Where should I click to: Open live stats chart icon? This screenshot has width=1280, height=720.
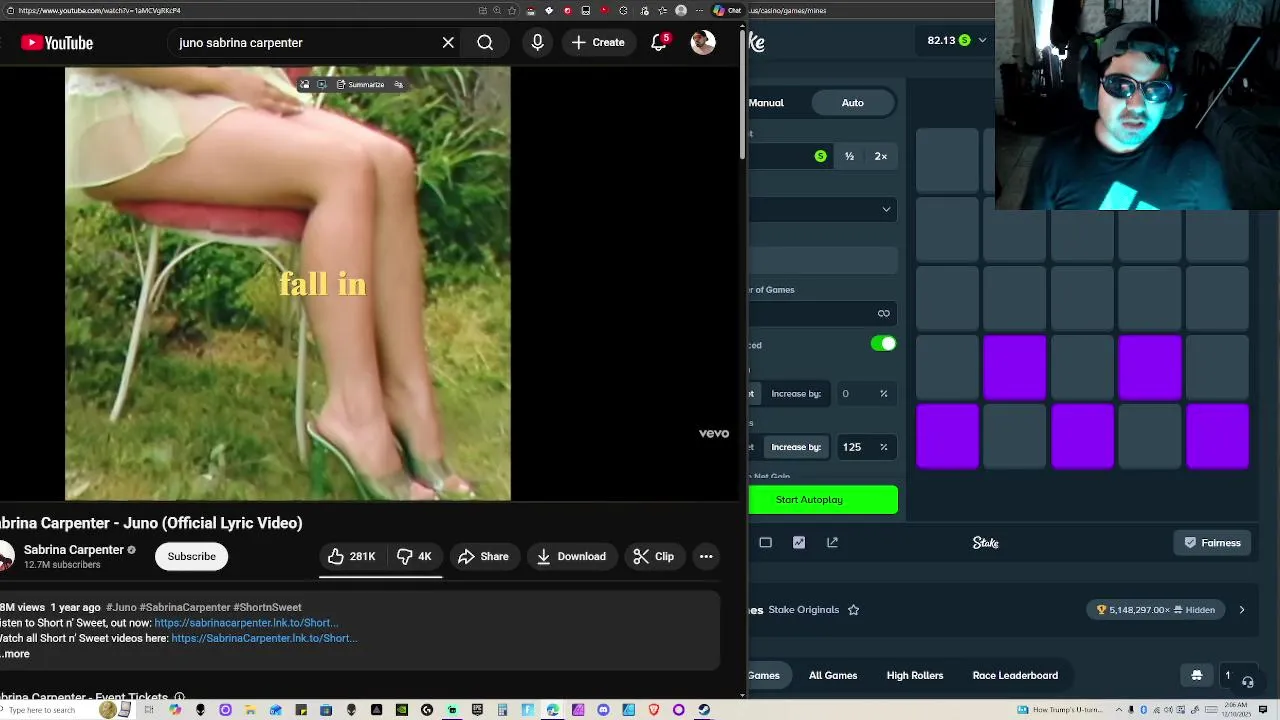coord(799,542)
